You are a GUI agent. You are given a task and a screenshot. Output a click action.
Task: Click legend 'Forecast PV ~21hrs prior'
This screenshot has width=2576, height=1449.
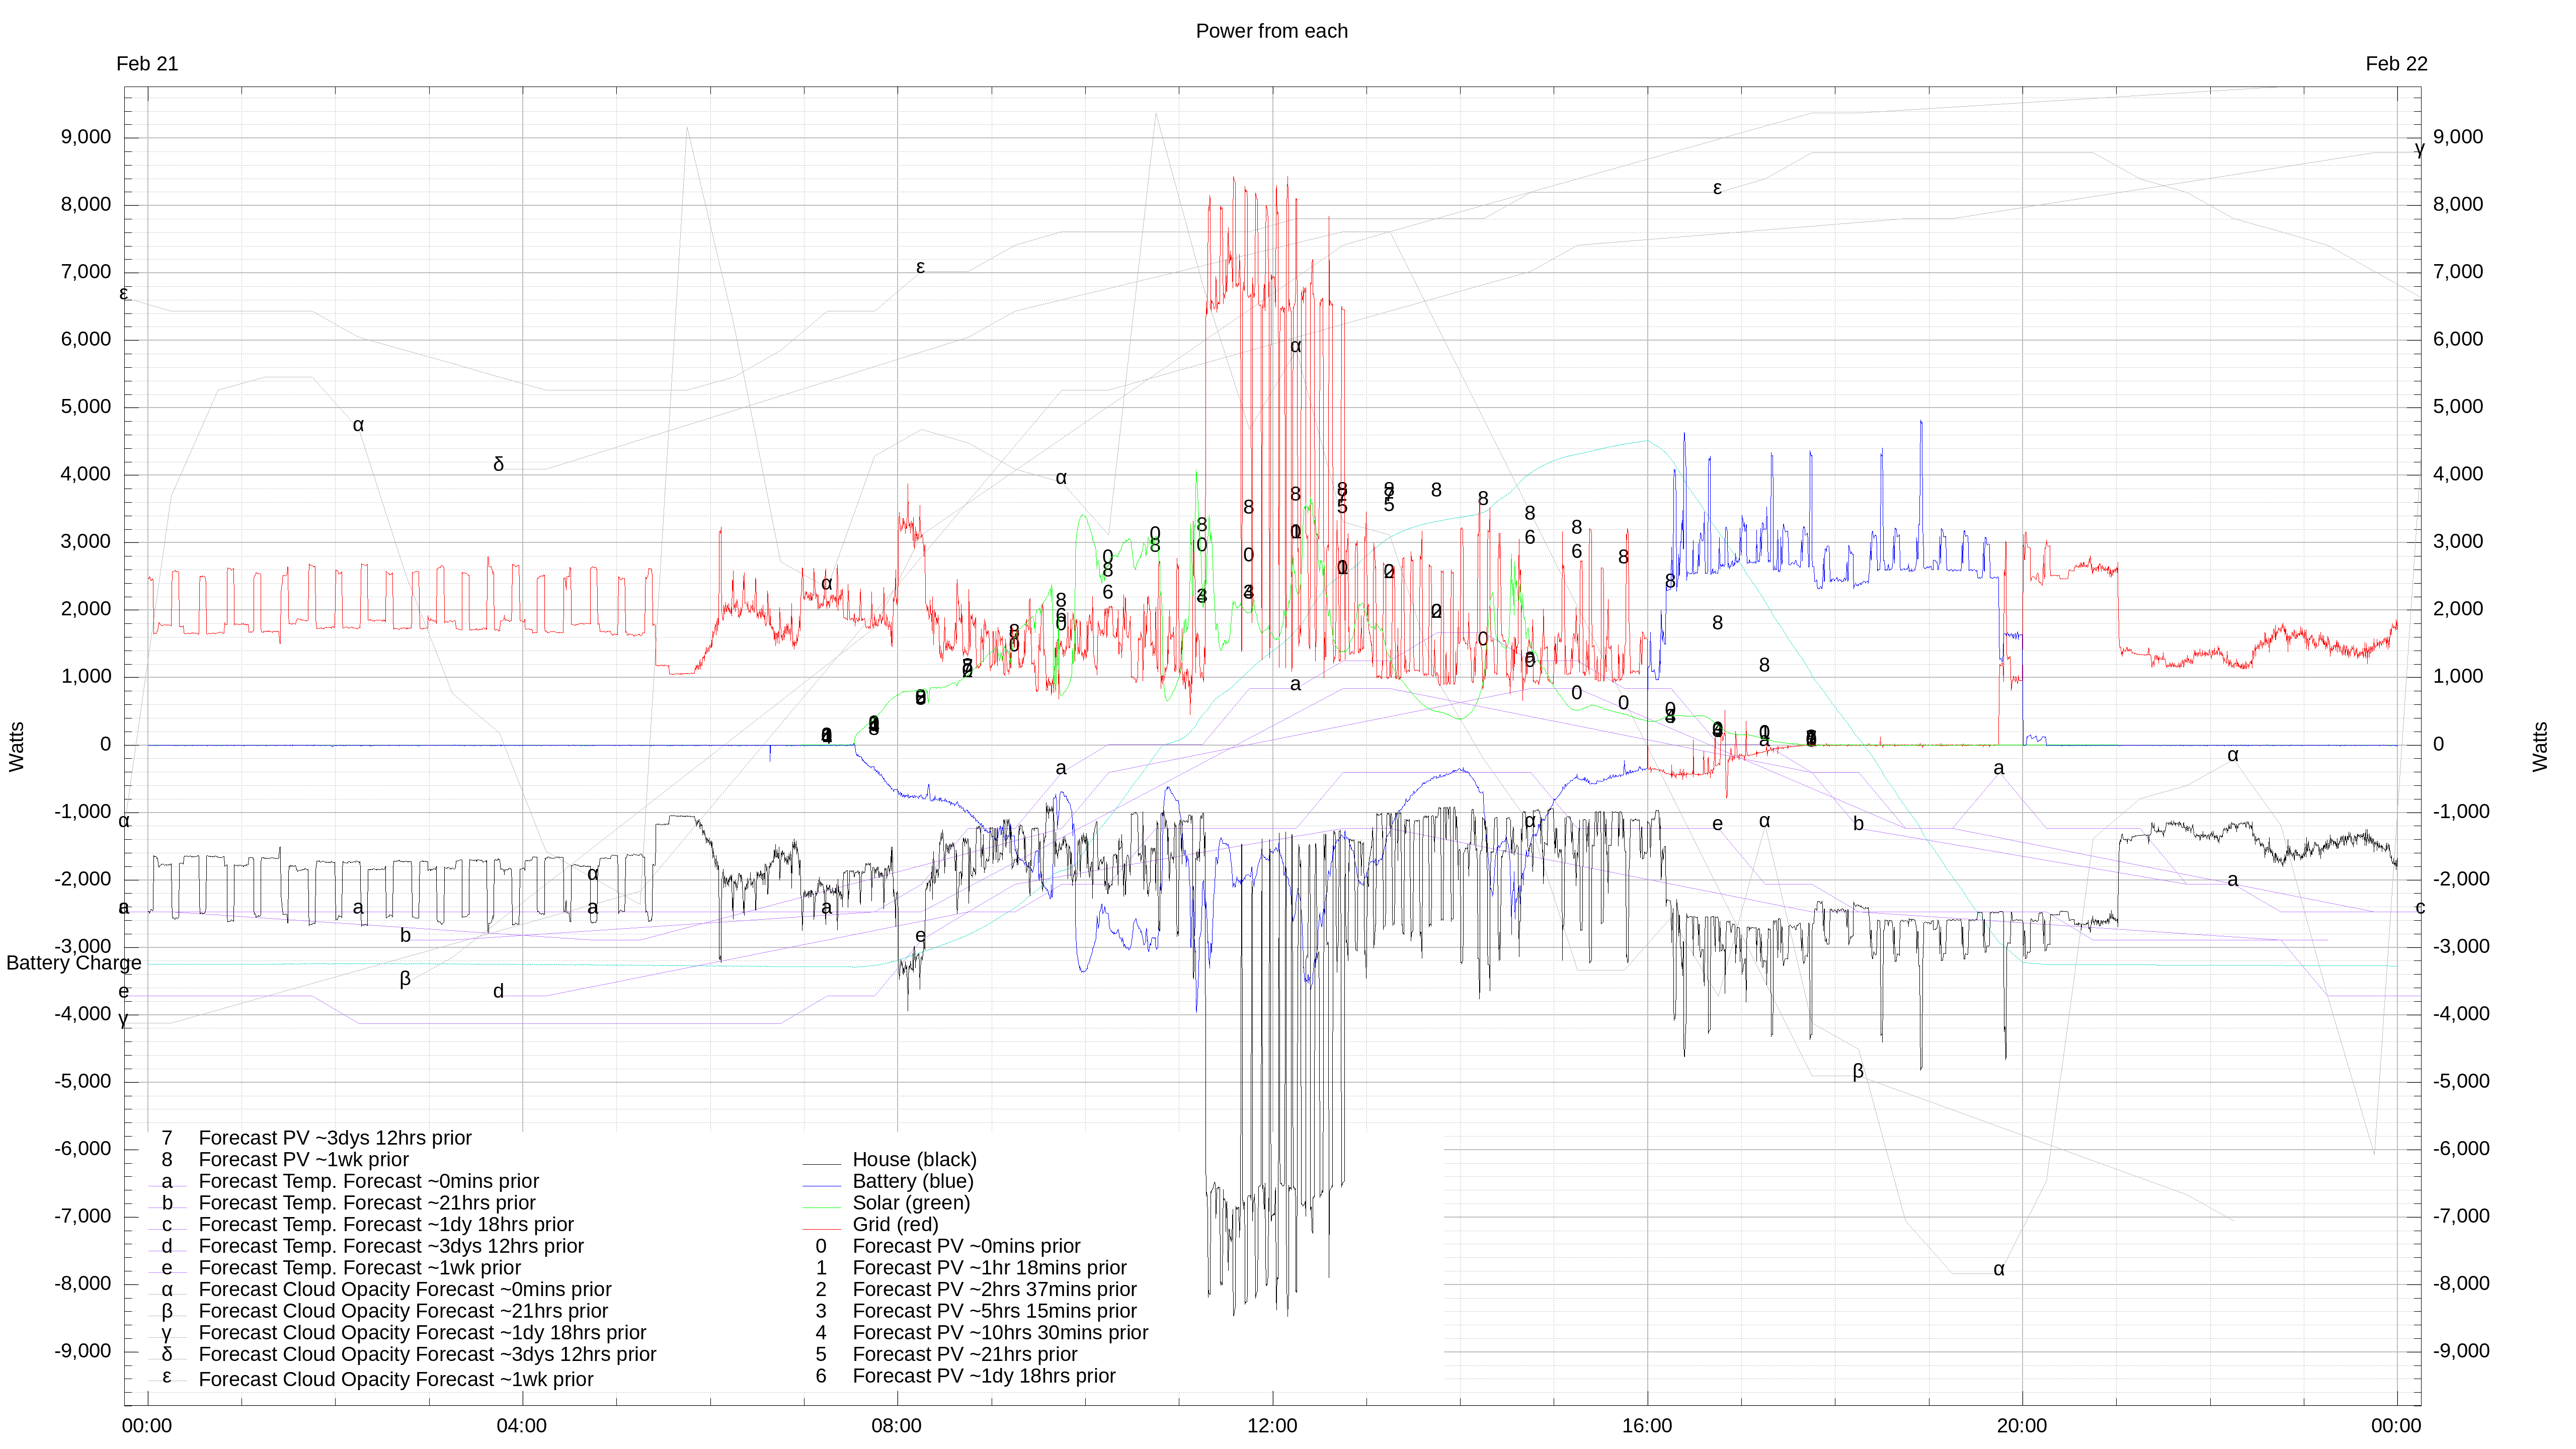click(x=965, y=1355)
